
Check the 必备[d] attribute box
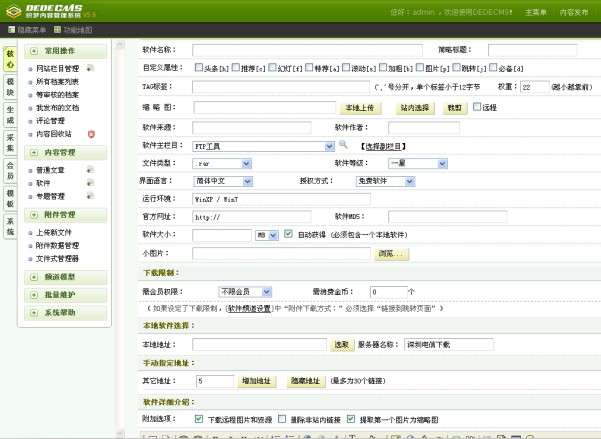pyautogui.click(x=493, y=67)
